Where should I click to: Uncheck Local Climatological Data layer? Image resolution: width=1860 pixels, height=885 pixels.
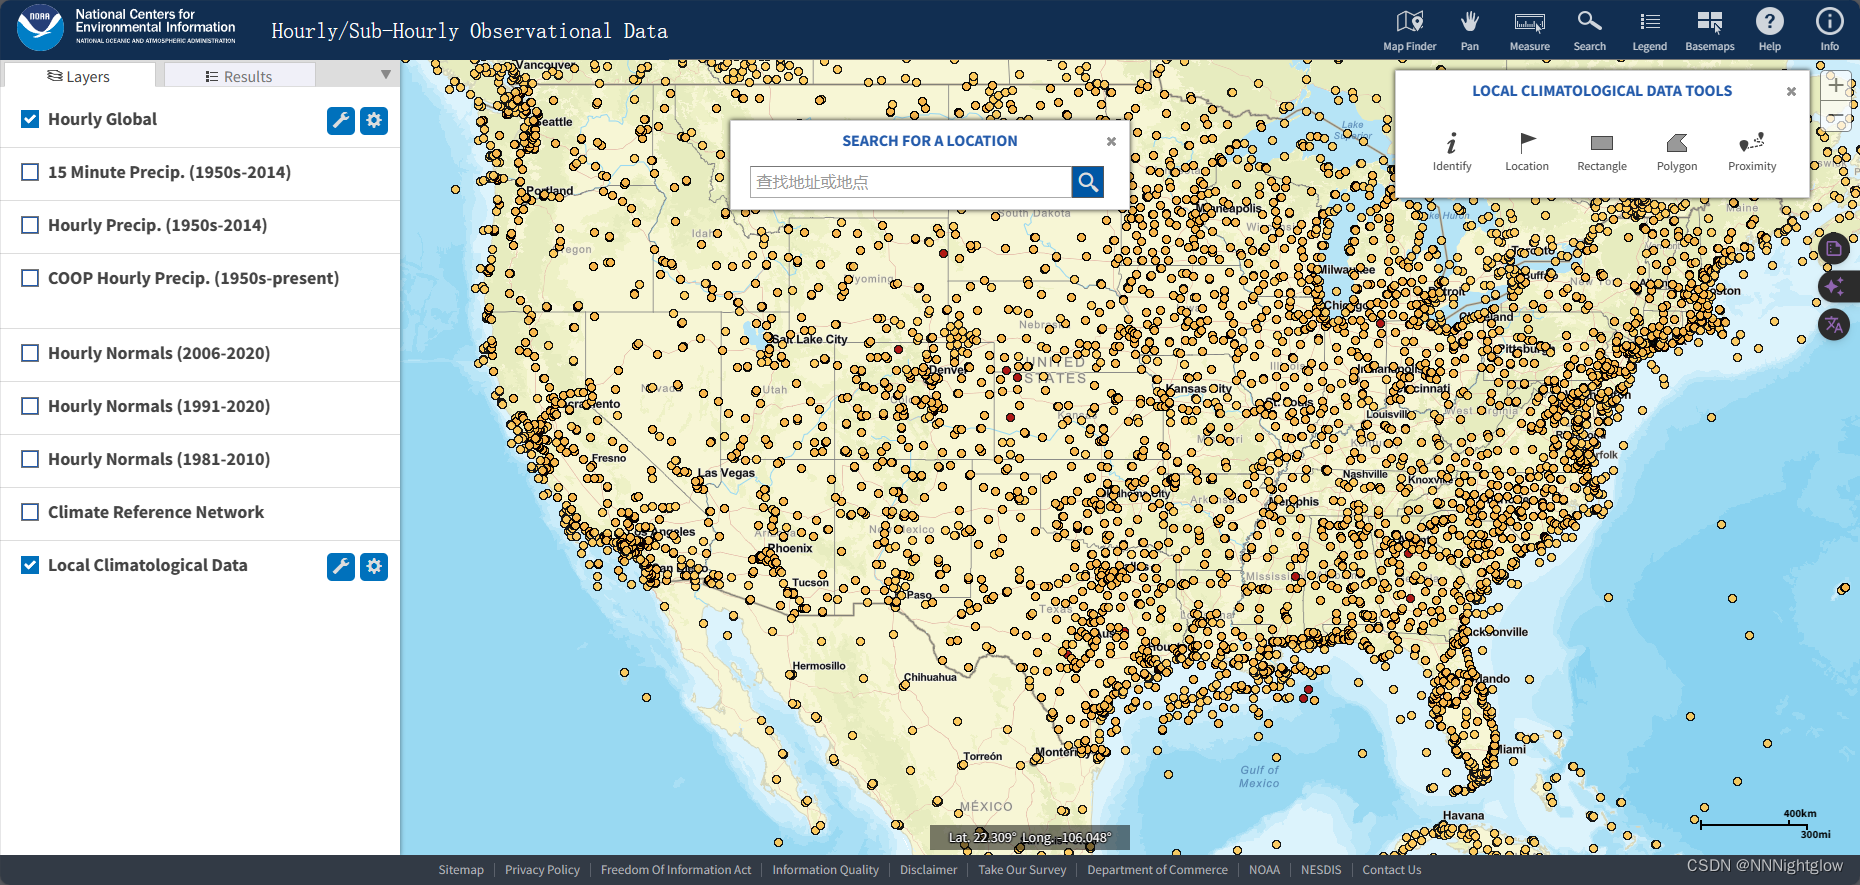(30, 565)
